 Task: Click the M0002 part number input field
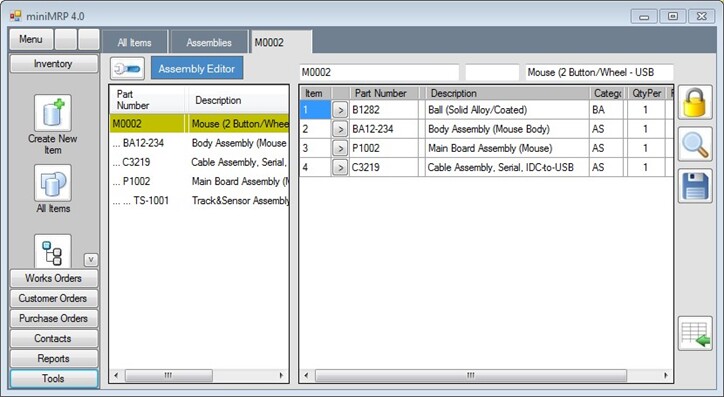click(x=379, y=72)
